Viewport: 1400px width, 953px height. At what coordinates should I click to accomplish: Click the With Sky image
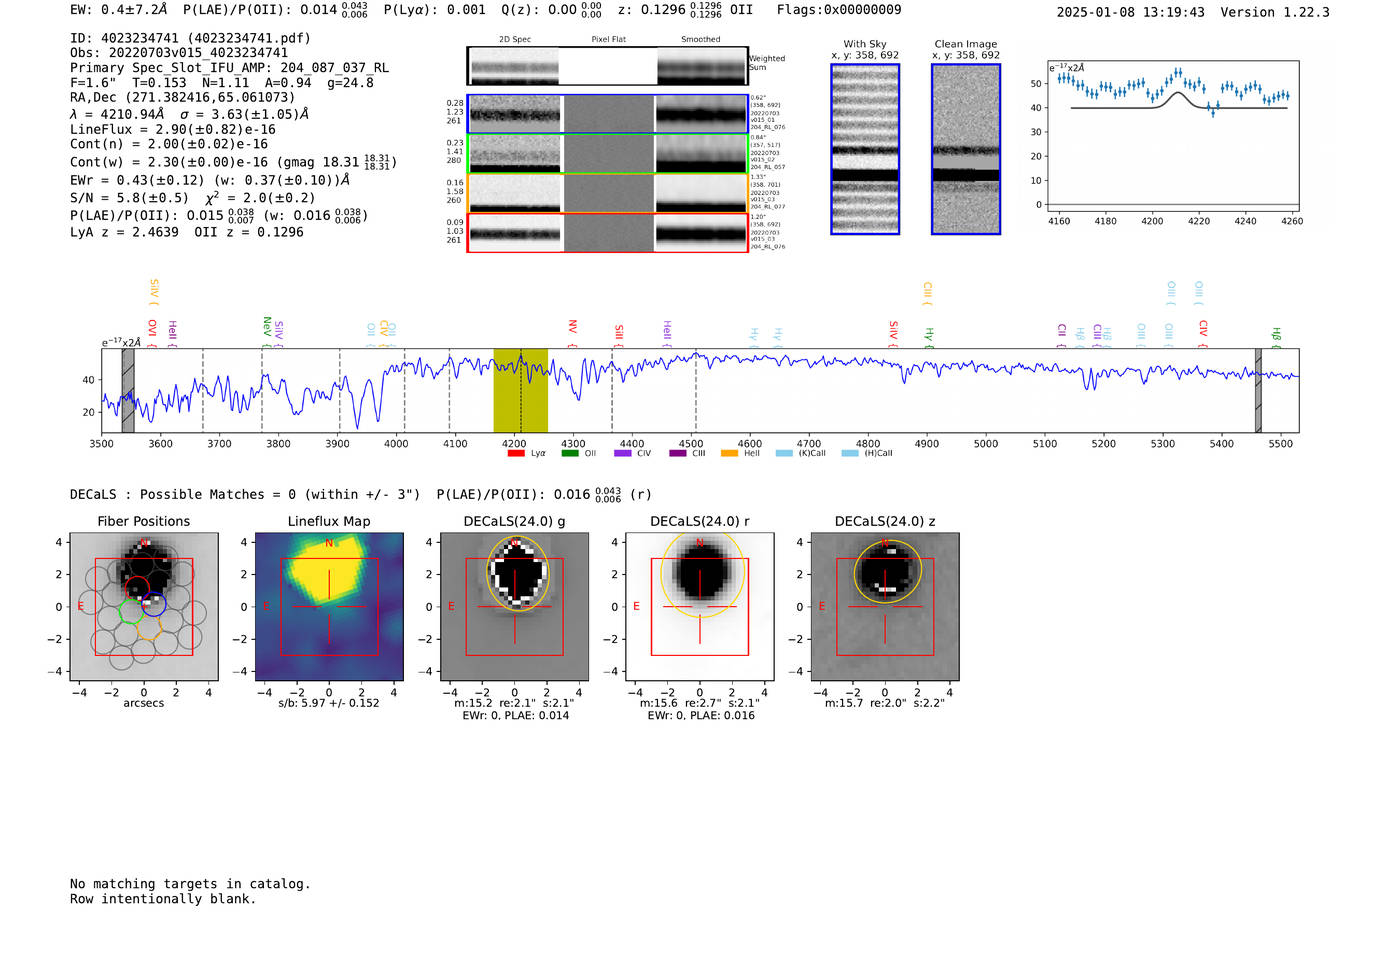pyautogui.click(x=865, y=149)
